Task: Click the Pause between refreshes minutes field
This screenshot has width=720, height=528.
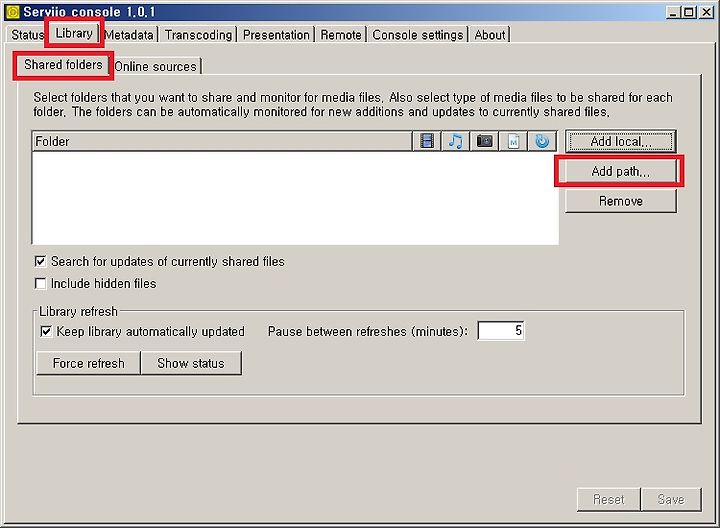Action: (x=501, y=331)
